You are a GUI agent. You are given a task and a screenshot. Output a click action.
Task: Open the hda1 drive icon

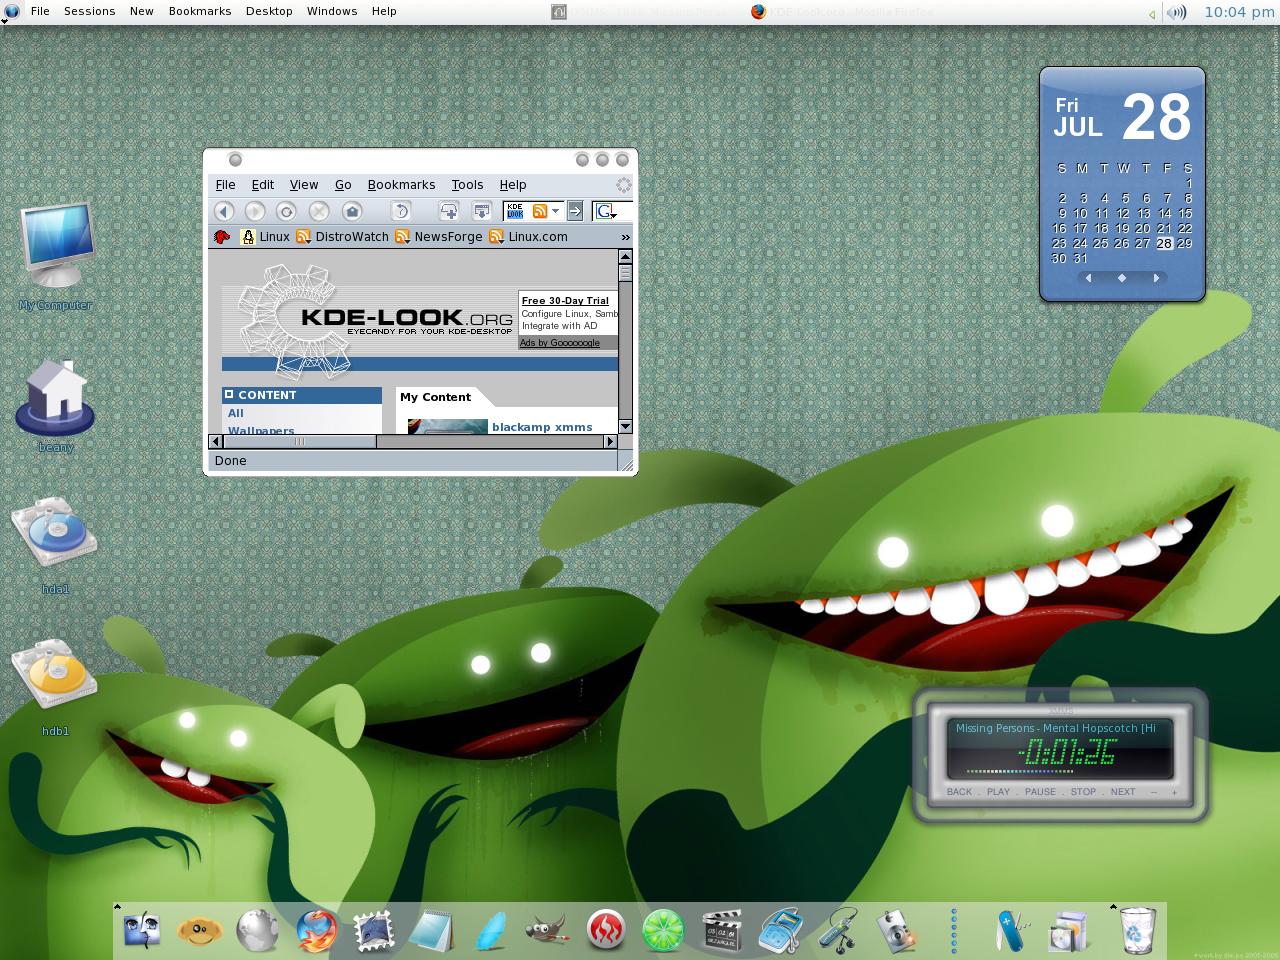(x=55, y=533)
